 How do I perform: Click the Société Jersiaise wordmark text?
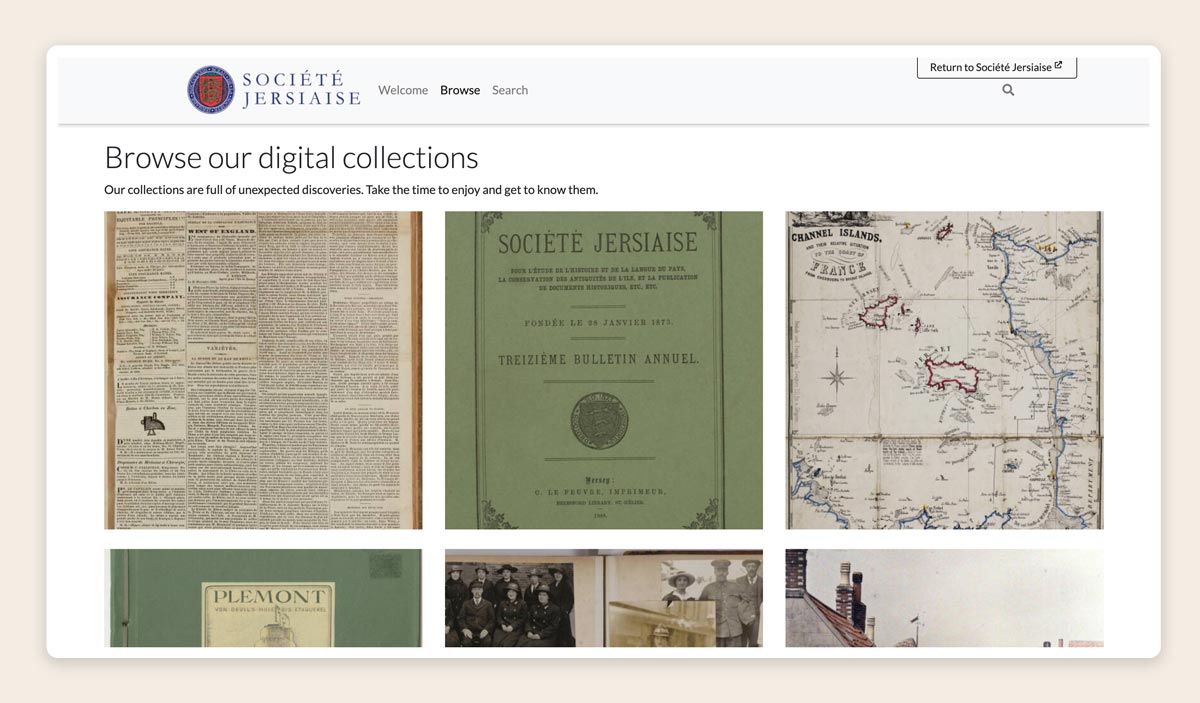point(301,90)
